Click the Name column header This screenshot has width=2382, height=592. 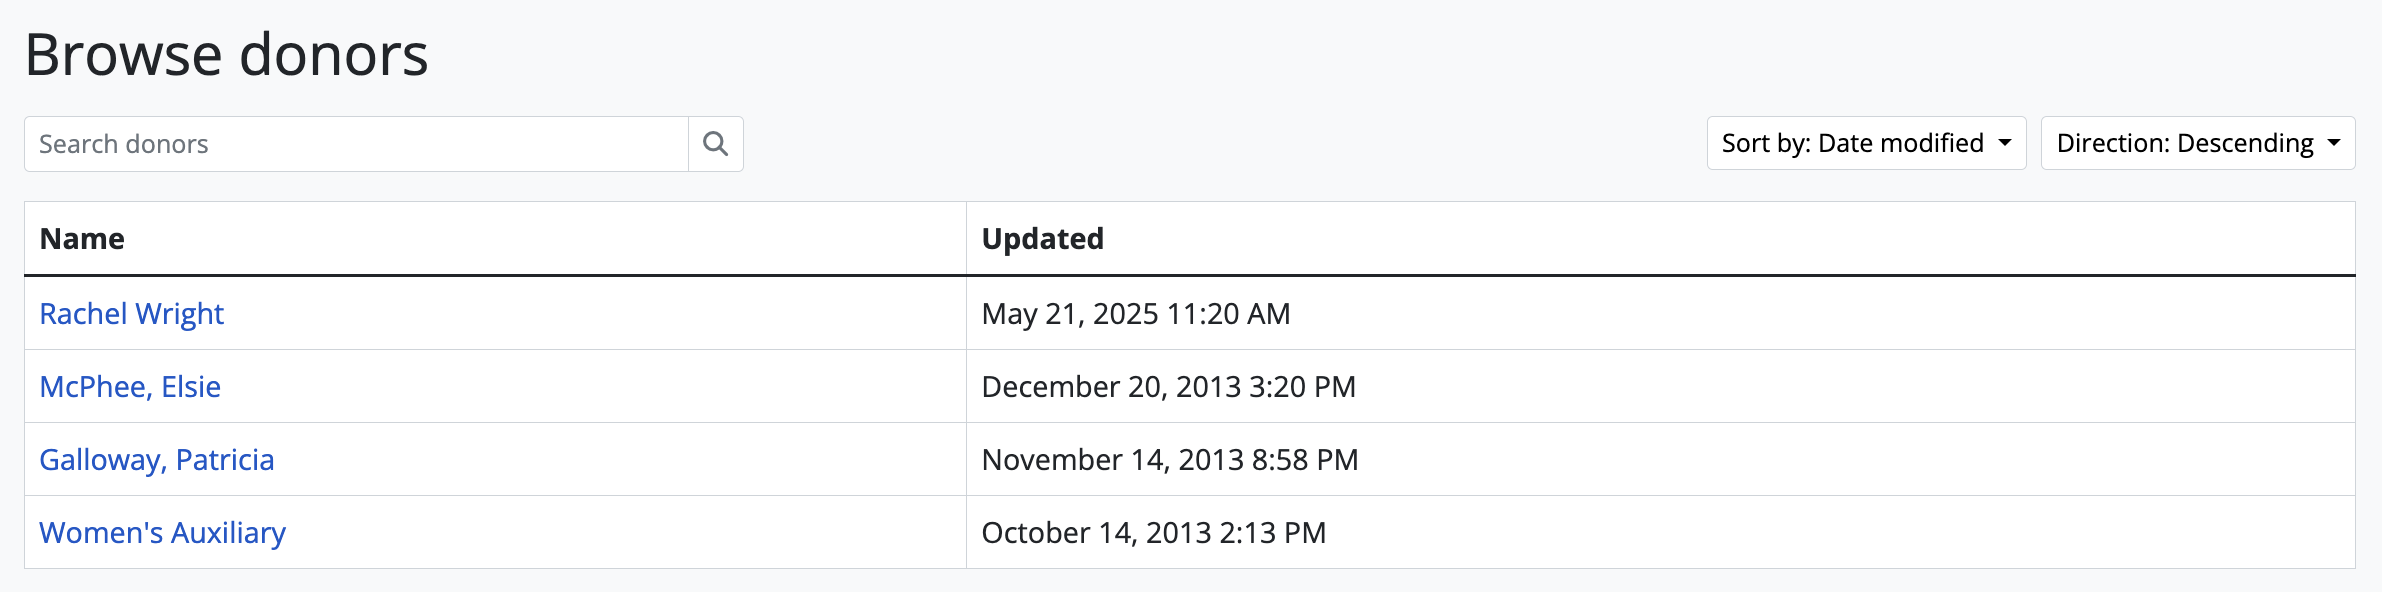tap(82, 239)
